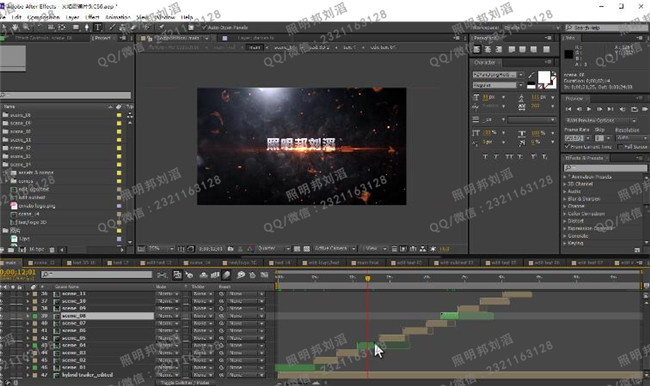
Task: Select the Pen tool
Action: [x=87, y=27]
